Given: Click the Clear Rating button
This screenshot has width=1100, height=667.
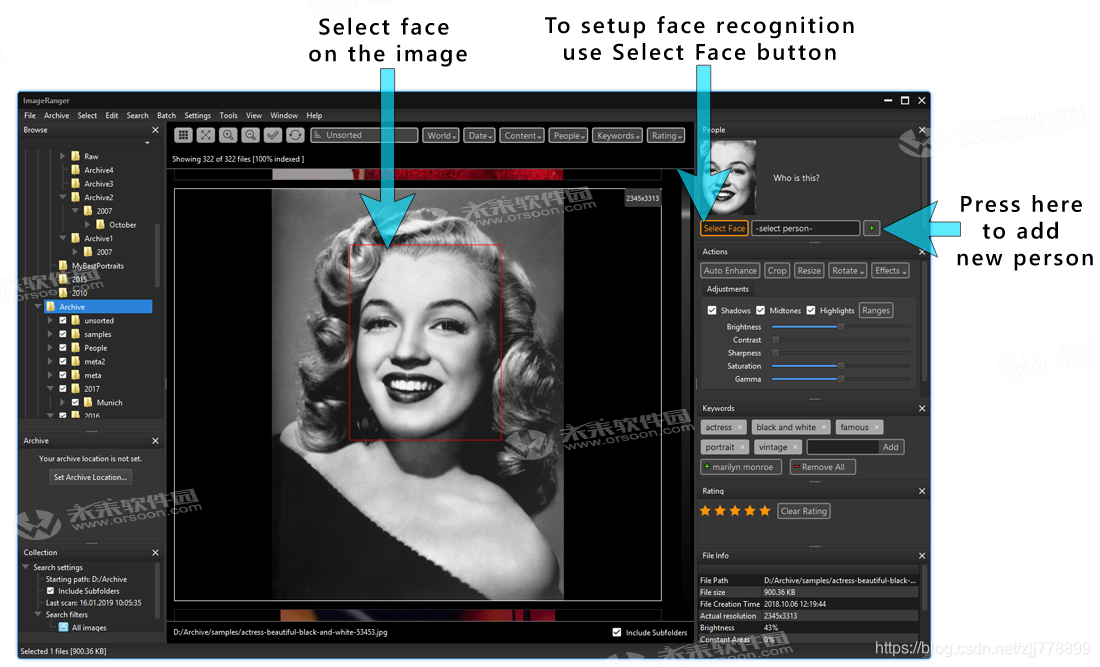Looking at the screenshot, I should point(803,511).
